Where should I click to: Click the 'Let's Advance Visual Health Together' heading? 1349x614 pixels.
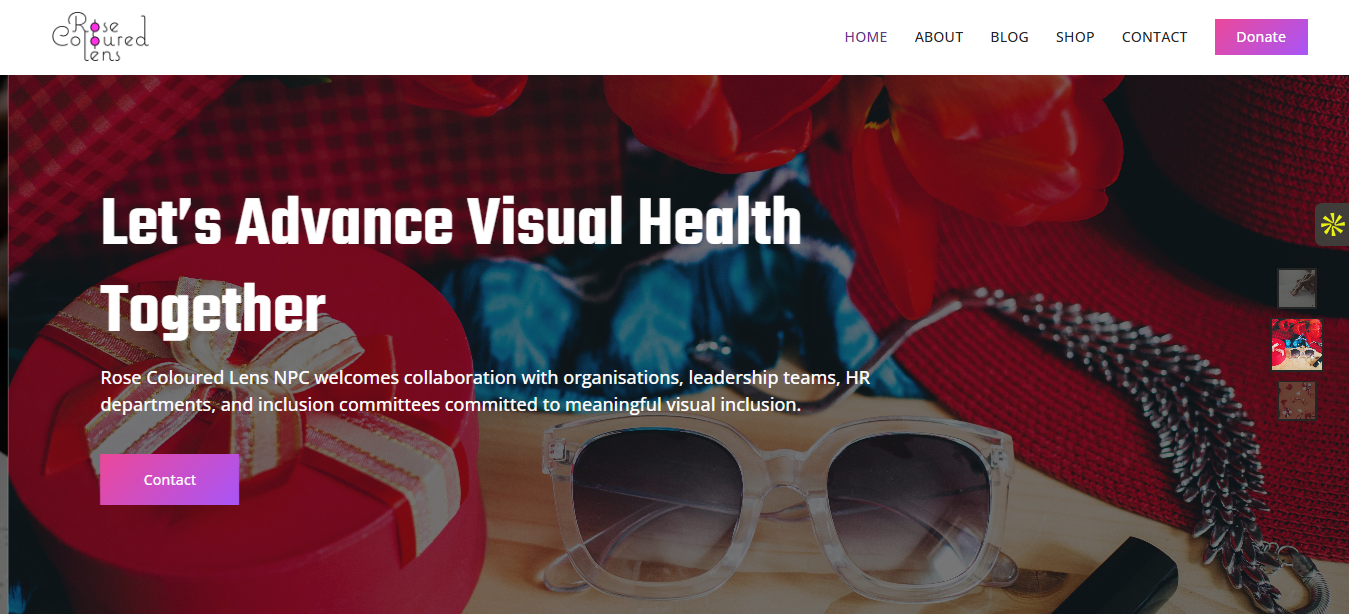tap(451, 266)
